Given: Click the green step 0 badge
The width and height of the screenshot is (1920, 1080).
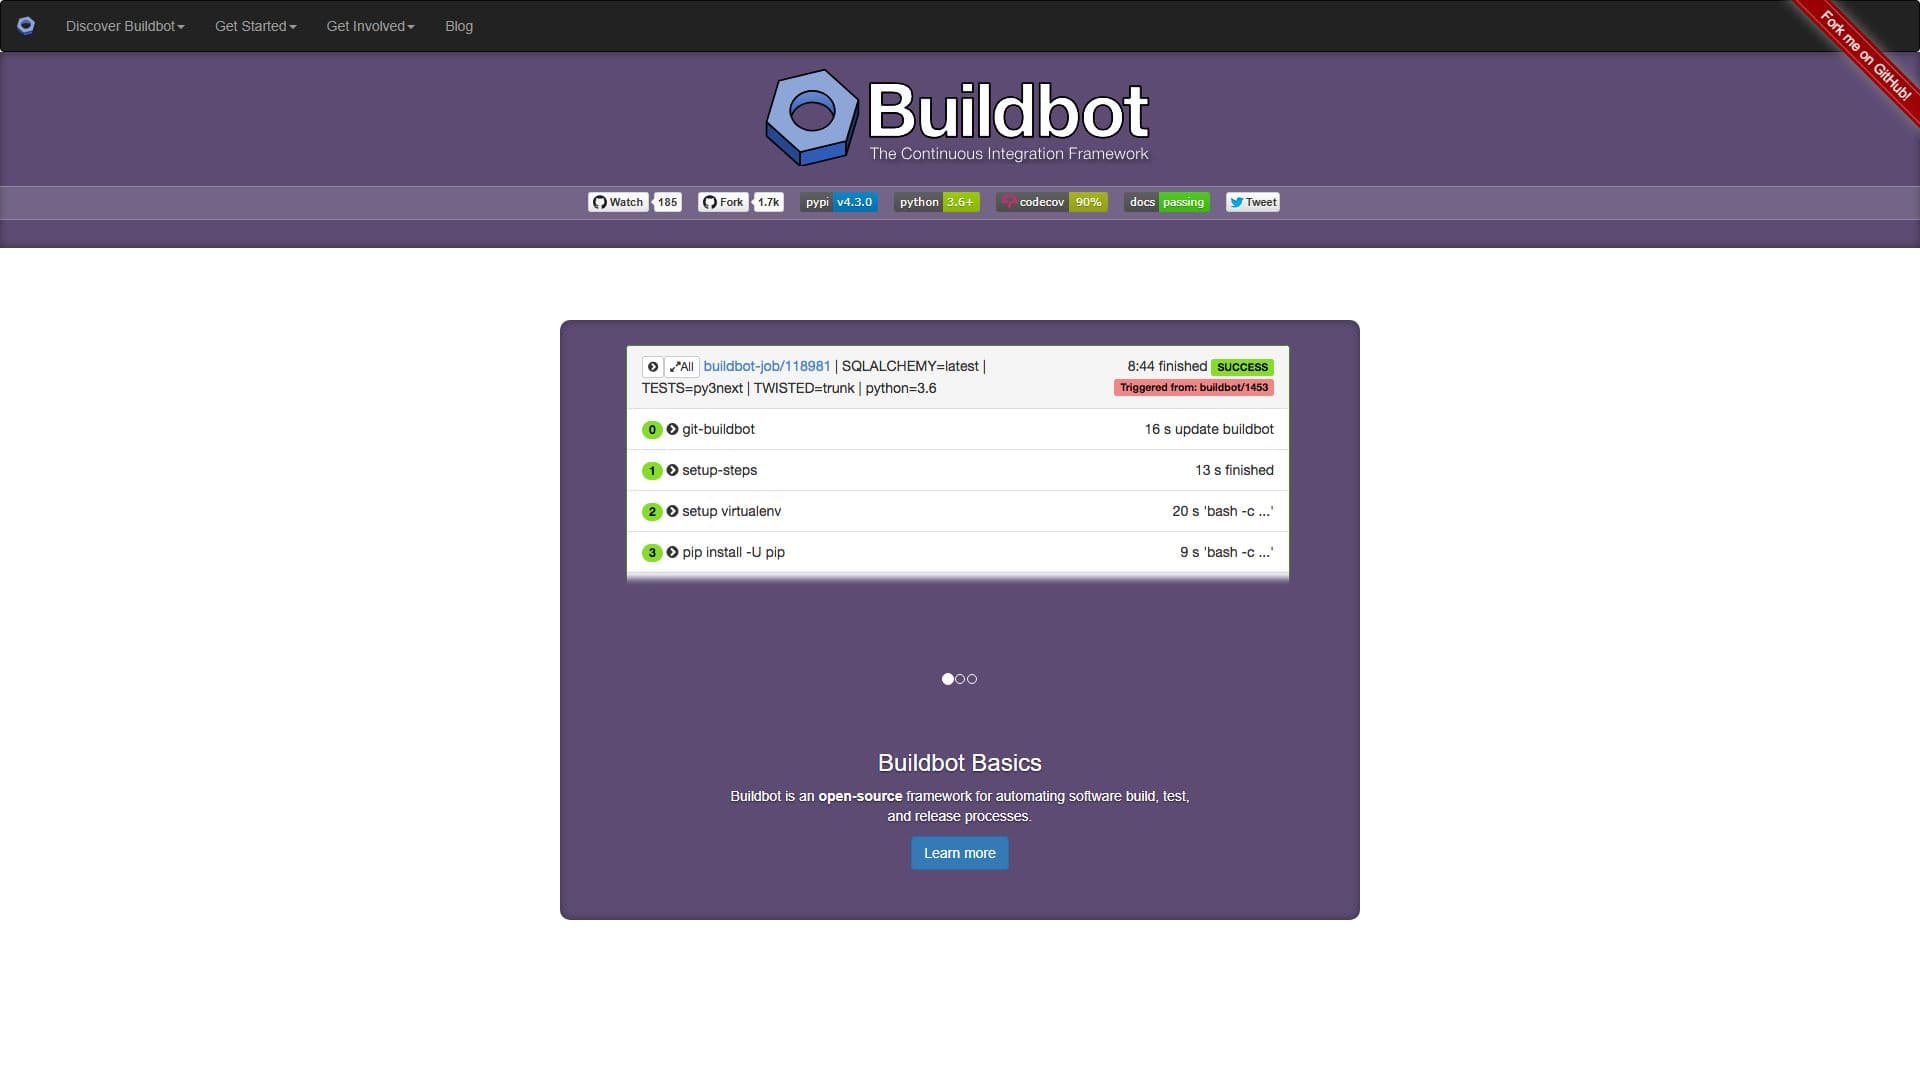Looking at the screenshot, I should point(652,430).
